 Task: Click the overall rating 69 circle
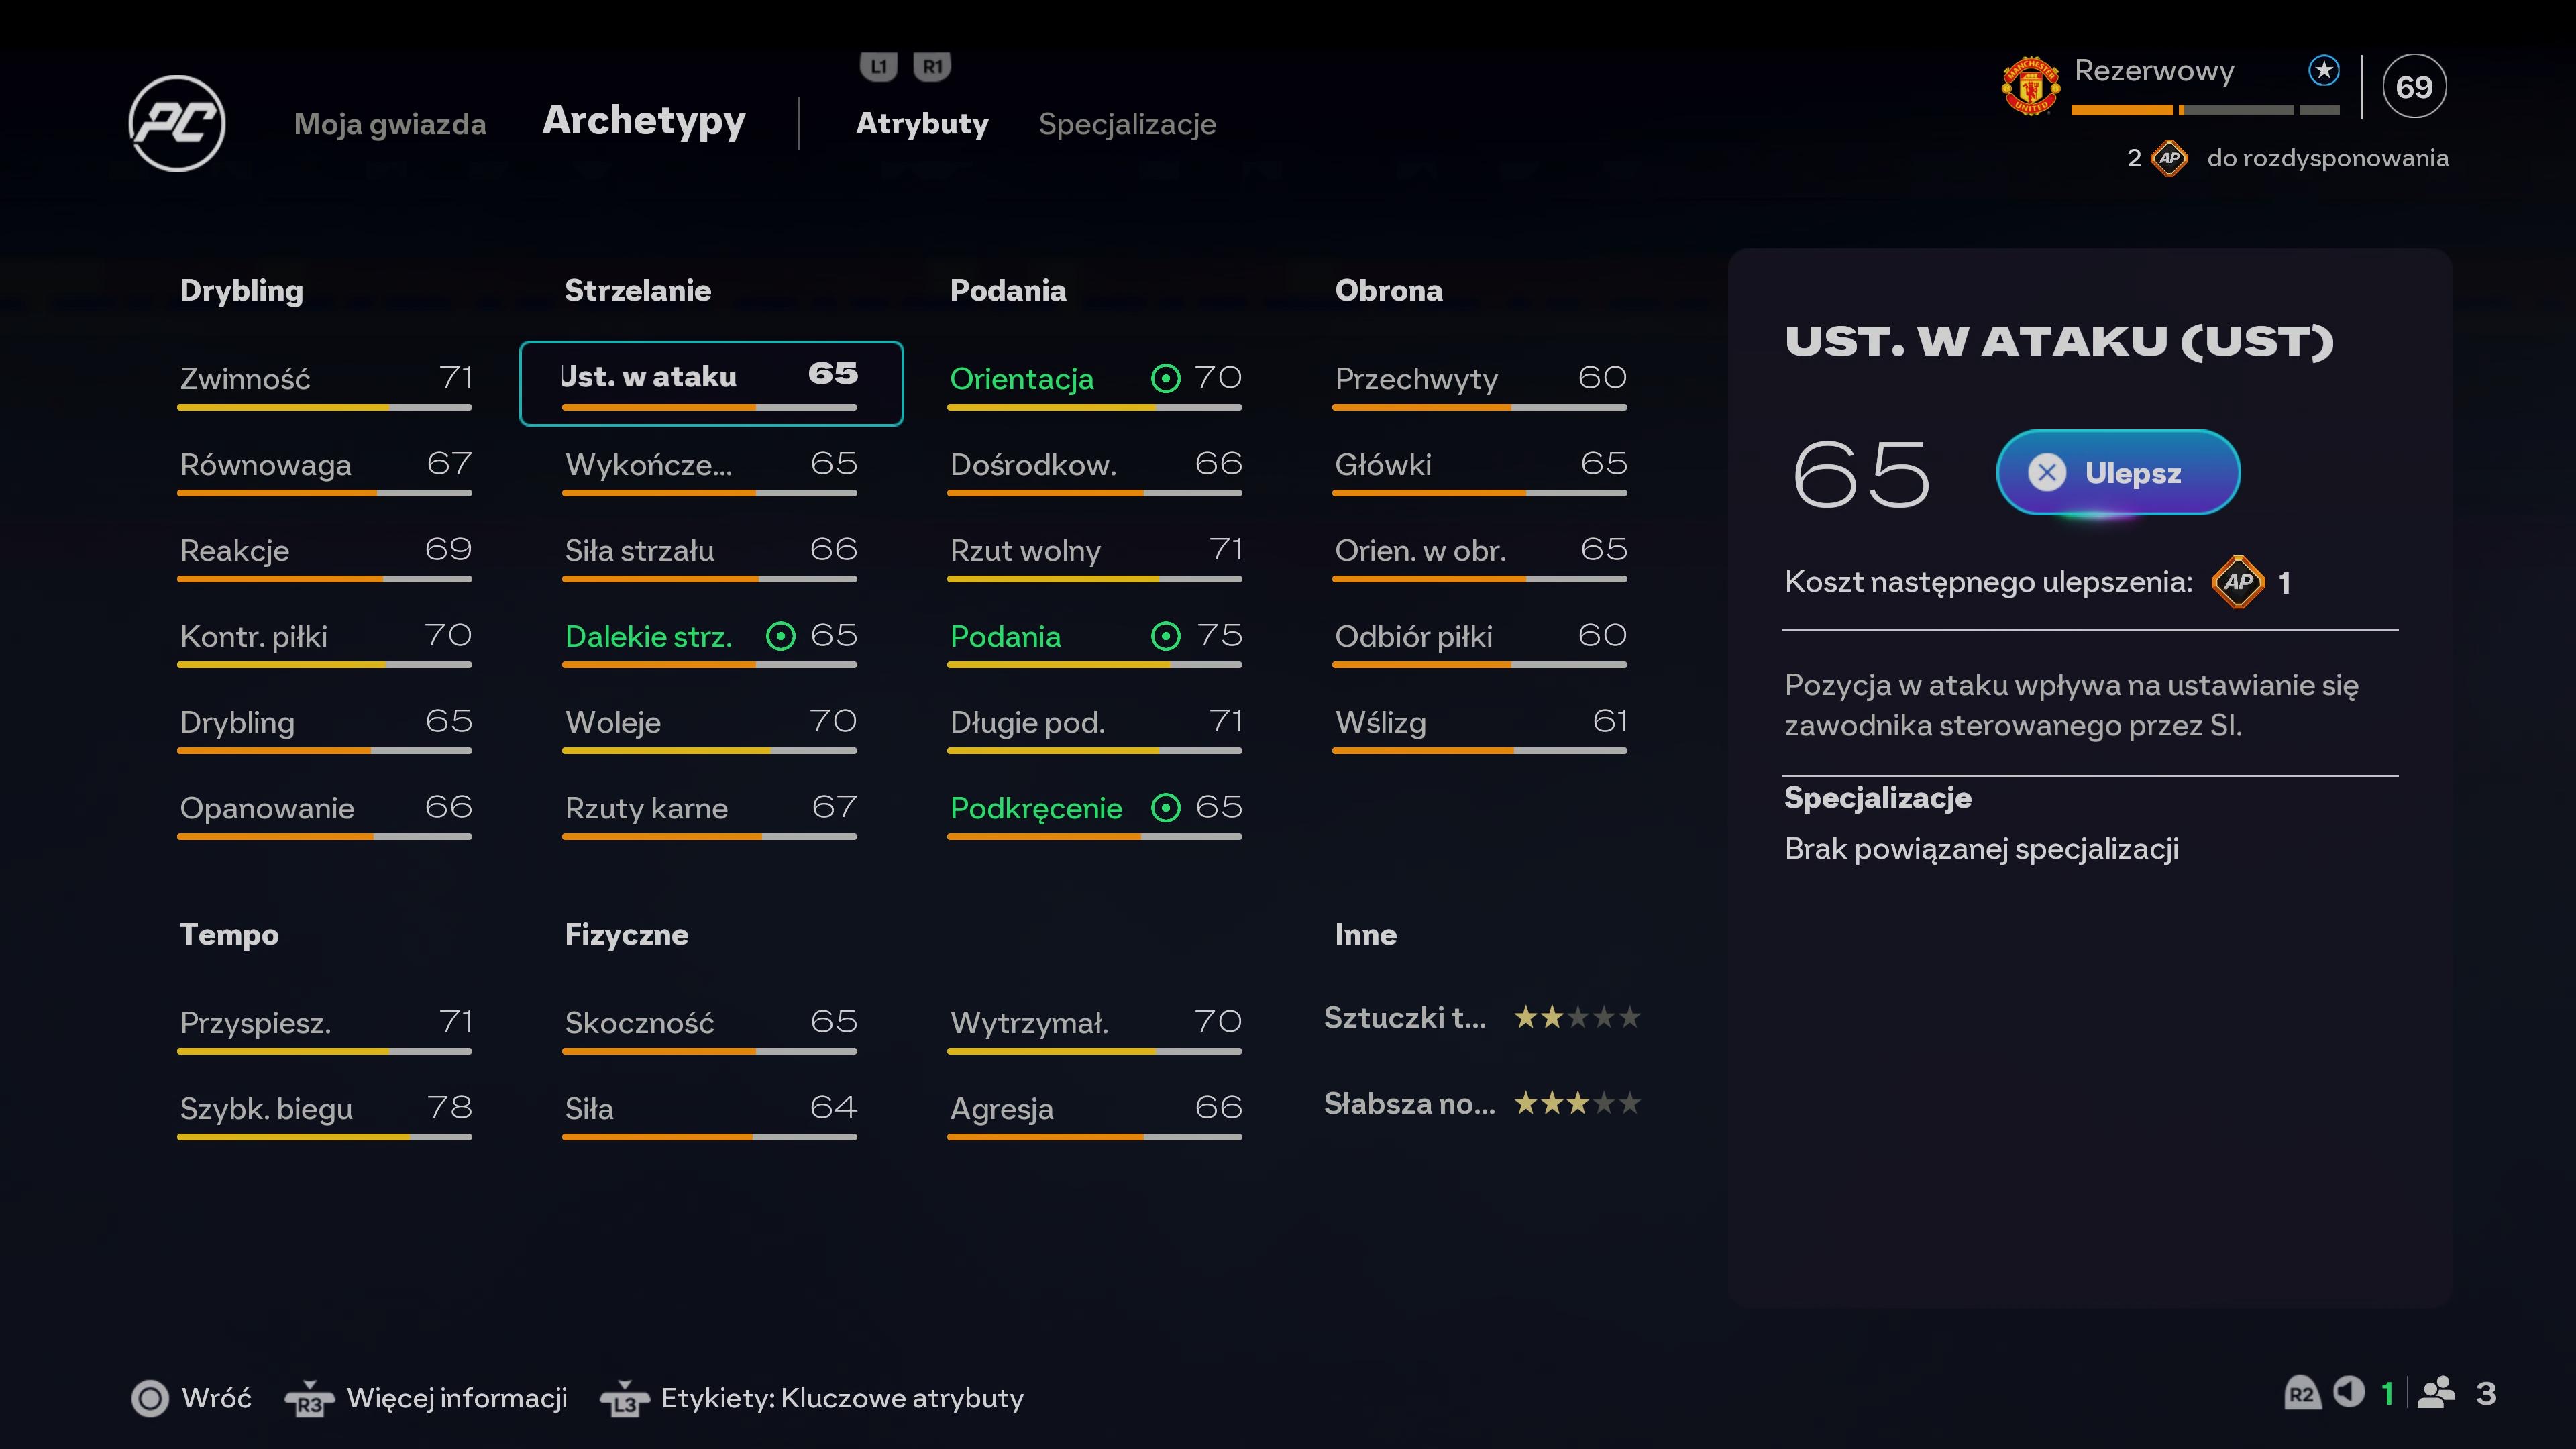2414,86
